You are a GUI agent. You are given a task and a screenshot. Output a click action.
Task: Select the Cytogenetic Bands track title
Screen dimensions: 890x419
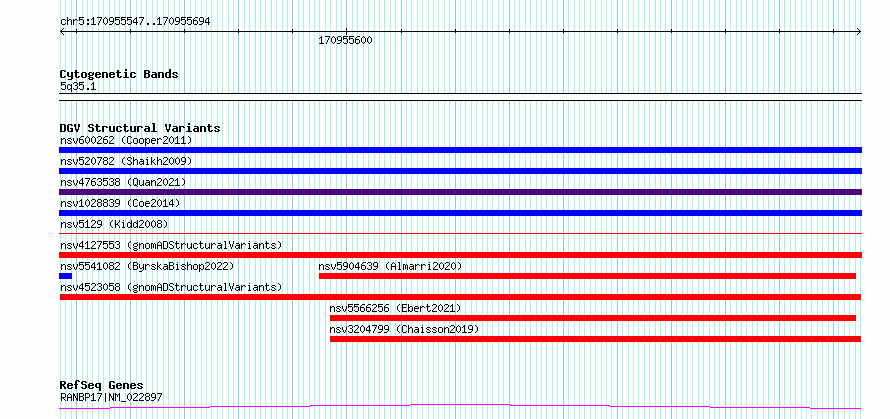(119, 74)
